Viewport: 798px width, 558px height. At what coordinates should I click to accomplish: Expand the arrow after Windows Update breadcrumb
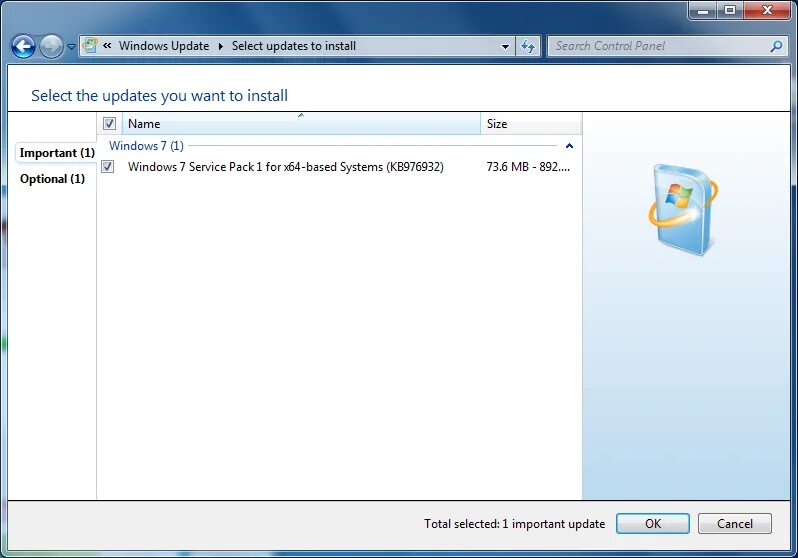coord(221,46)
